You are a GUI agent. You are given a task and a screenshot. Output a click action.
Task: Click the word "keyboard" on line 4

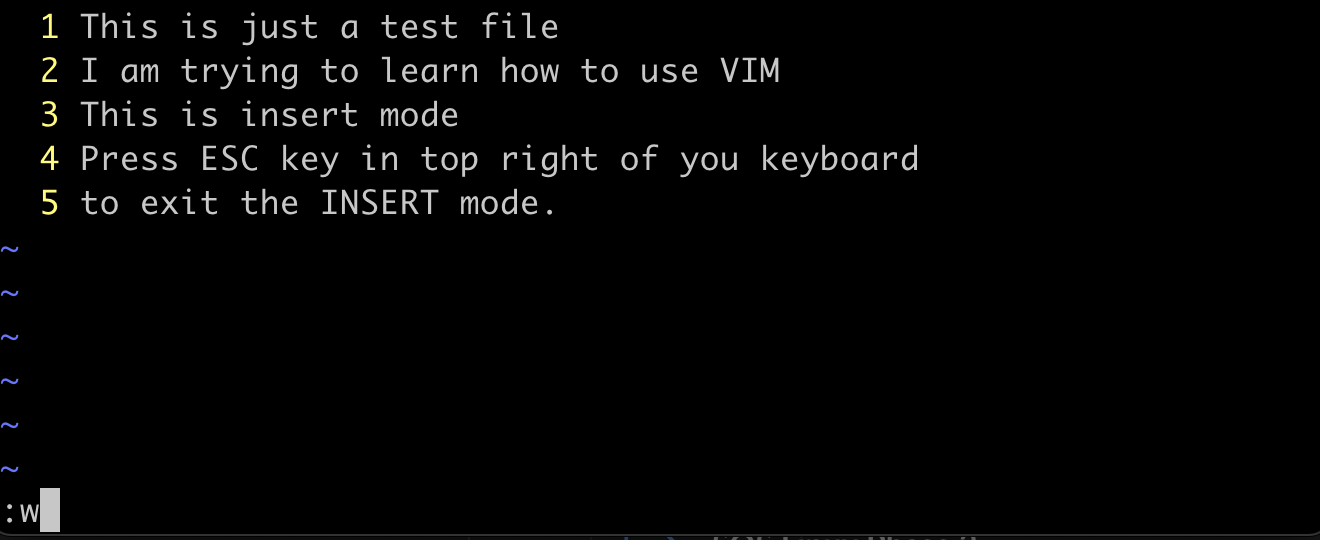click(839, 159)
